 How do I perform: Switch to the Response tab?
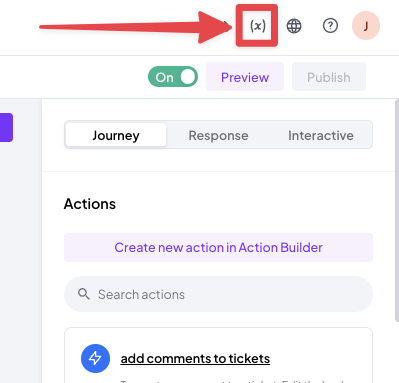pos(218,135)
